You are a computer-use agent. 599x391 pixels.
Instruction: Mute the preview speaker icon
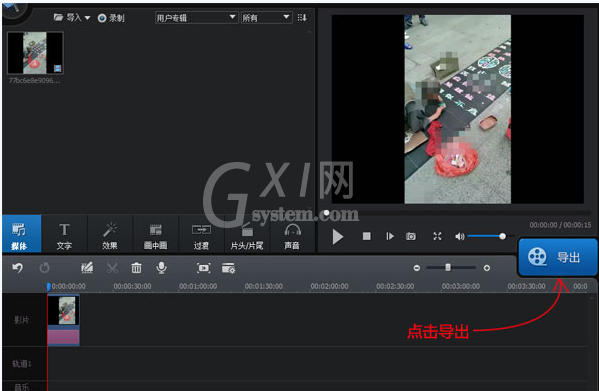tap(460, 236)
